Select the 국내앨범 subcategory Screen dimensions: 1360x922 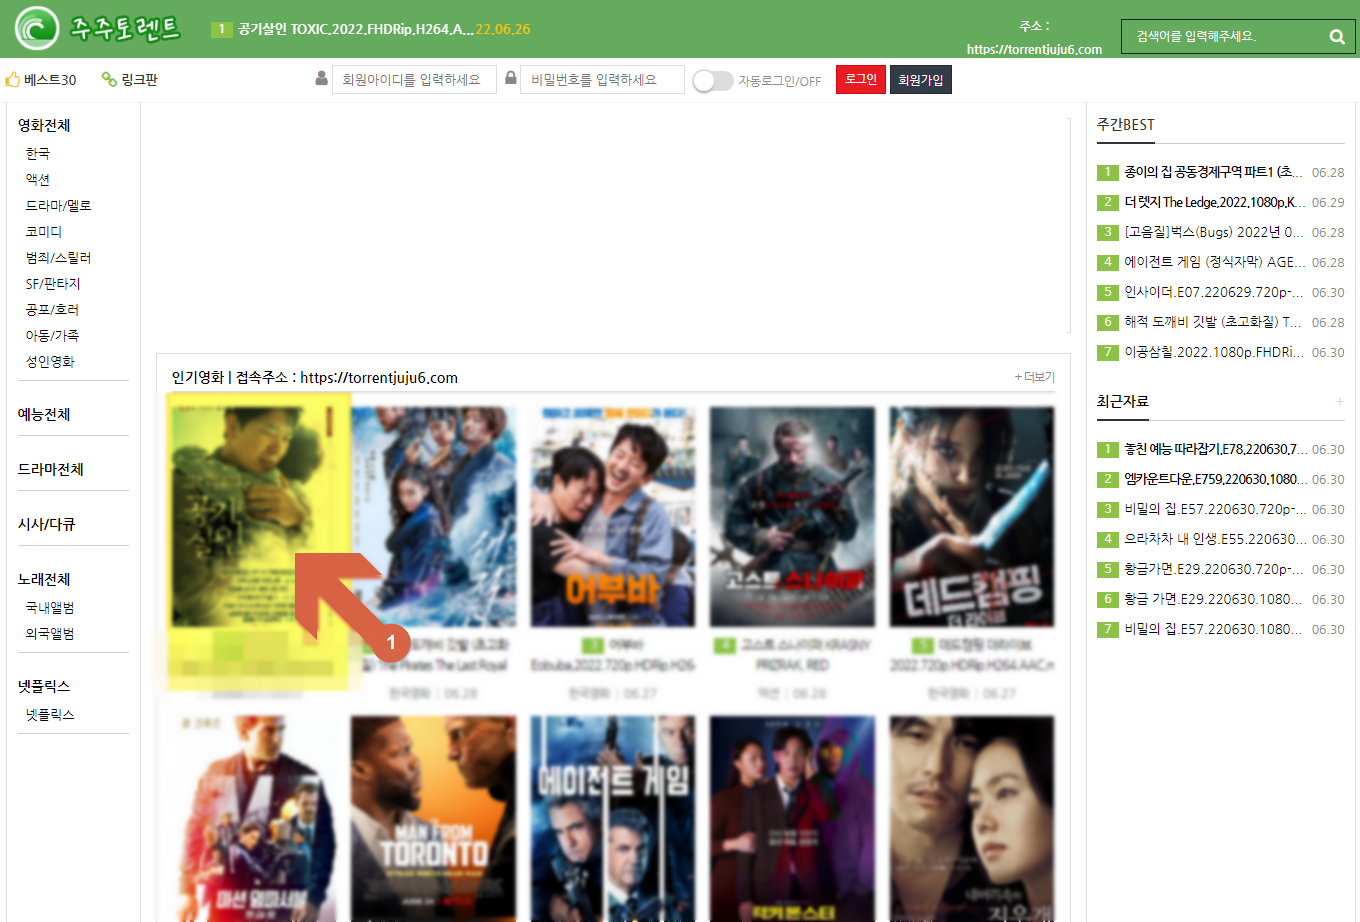coord(50,607)
